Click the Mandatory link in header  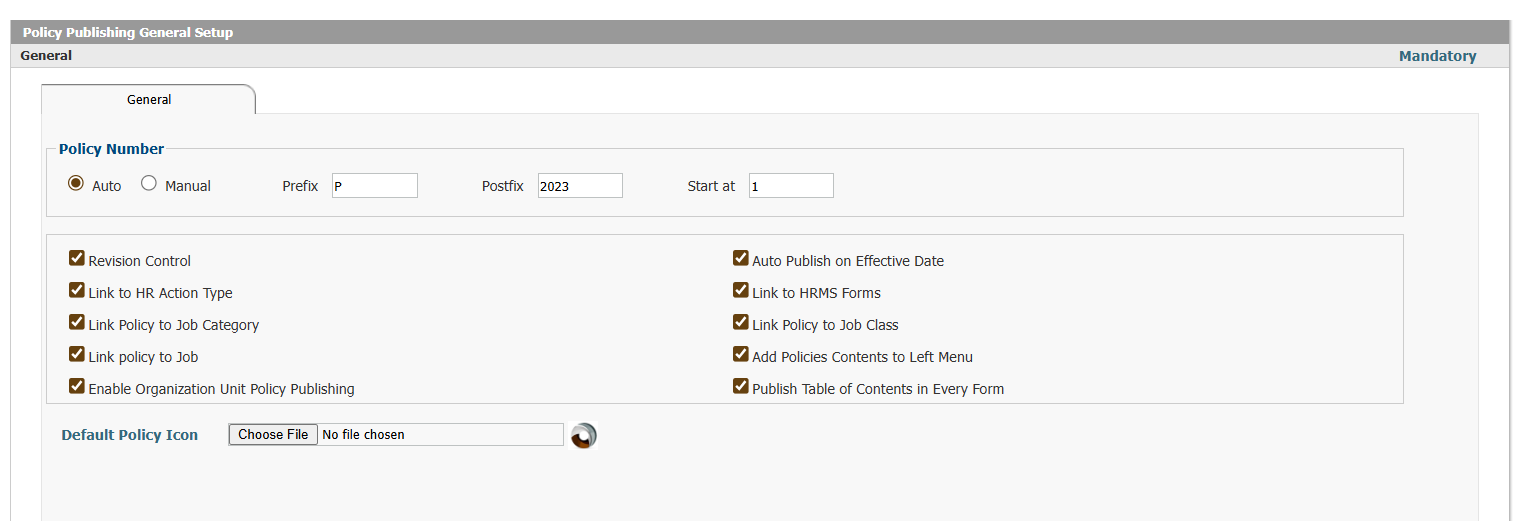pos(1437,56)
